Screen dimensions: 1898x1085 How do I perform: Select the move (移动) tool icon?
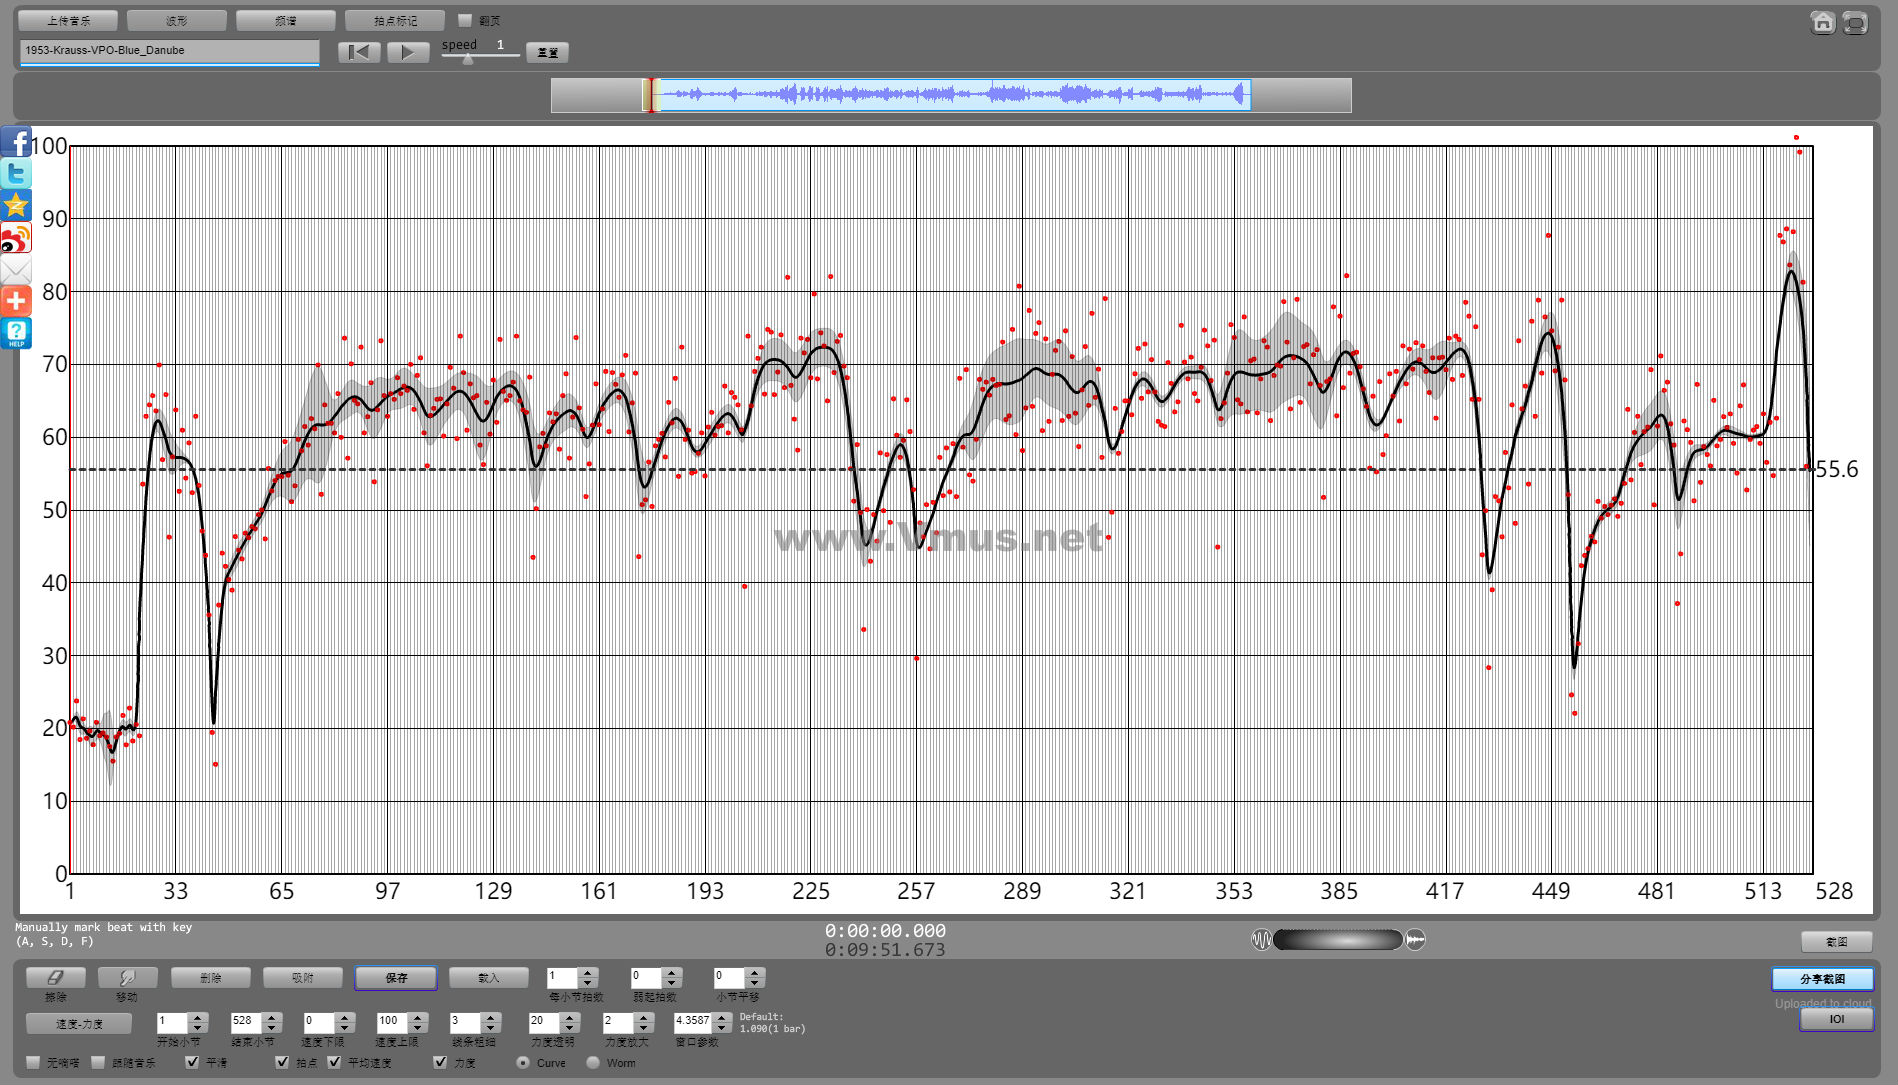click(127, 977)
